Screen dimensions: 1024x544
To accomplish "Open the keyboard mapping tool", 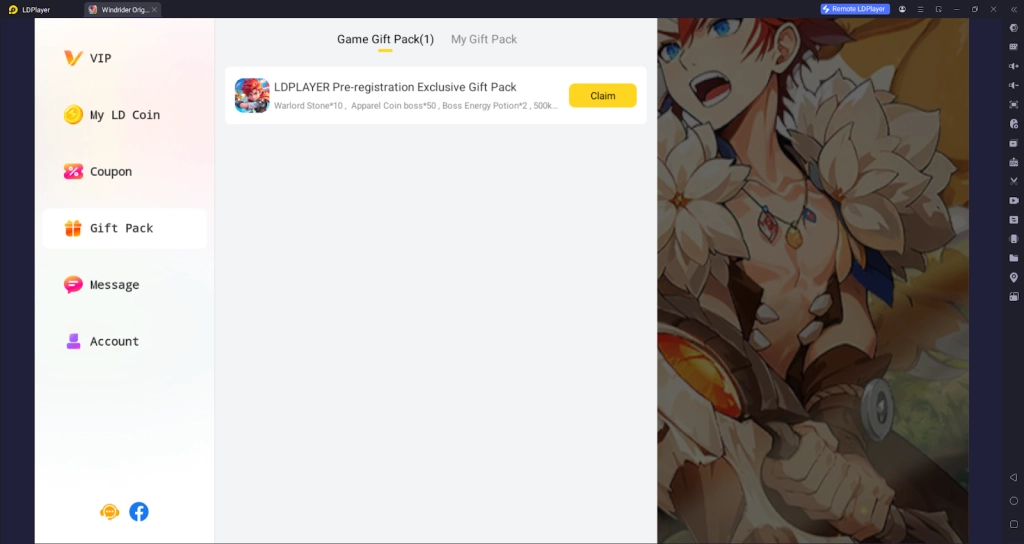I will click(1014, 47).
